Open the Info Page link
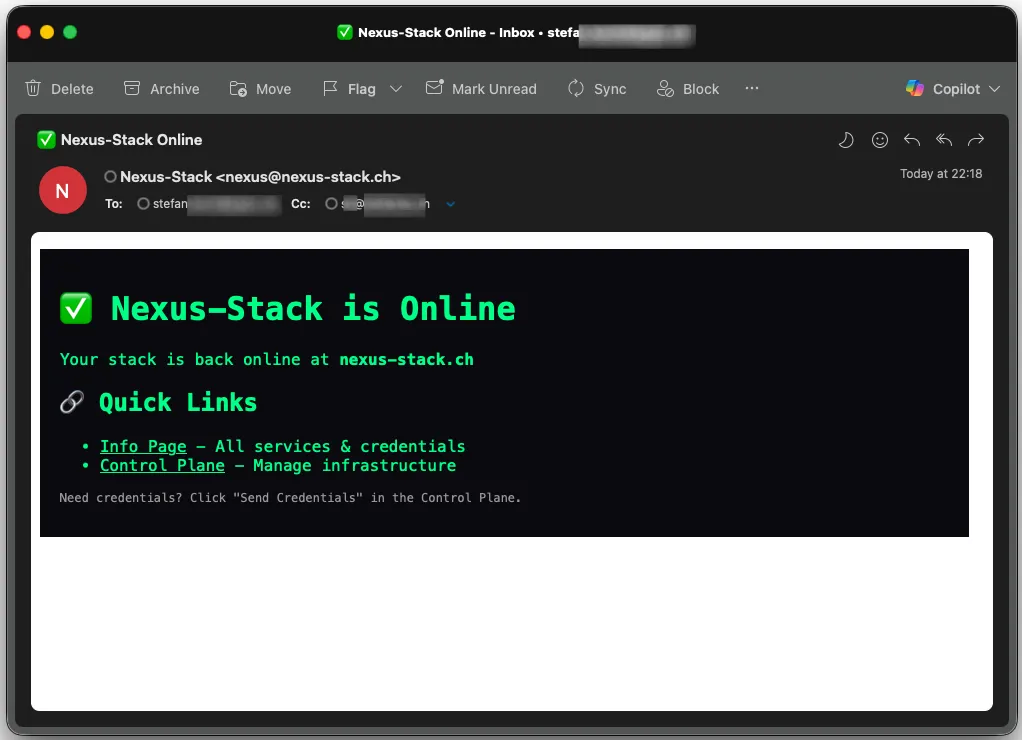This screenshot has height=740, width=1022. click(143, 446)
